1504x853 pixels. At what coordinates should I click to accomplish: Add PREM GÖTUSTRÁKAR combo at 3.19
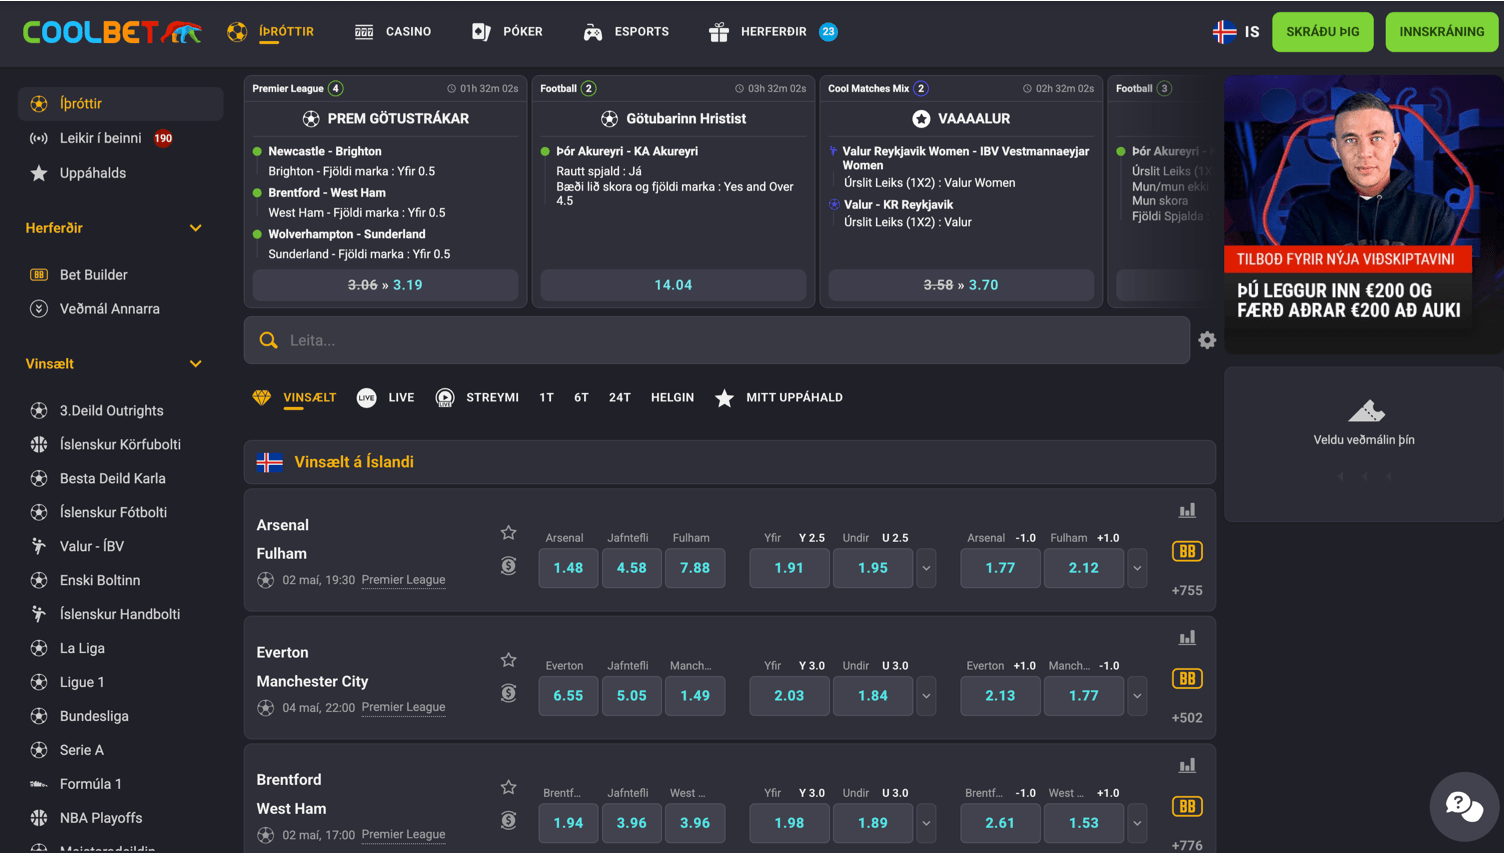[385, 285]
